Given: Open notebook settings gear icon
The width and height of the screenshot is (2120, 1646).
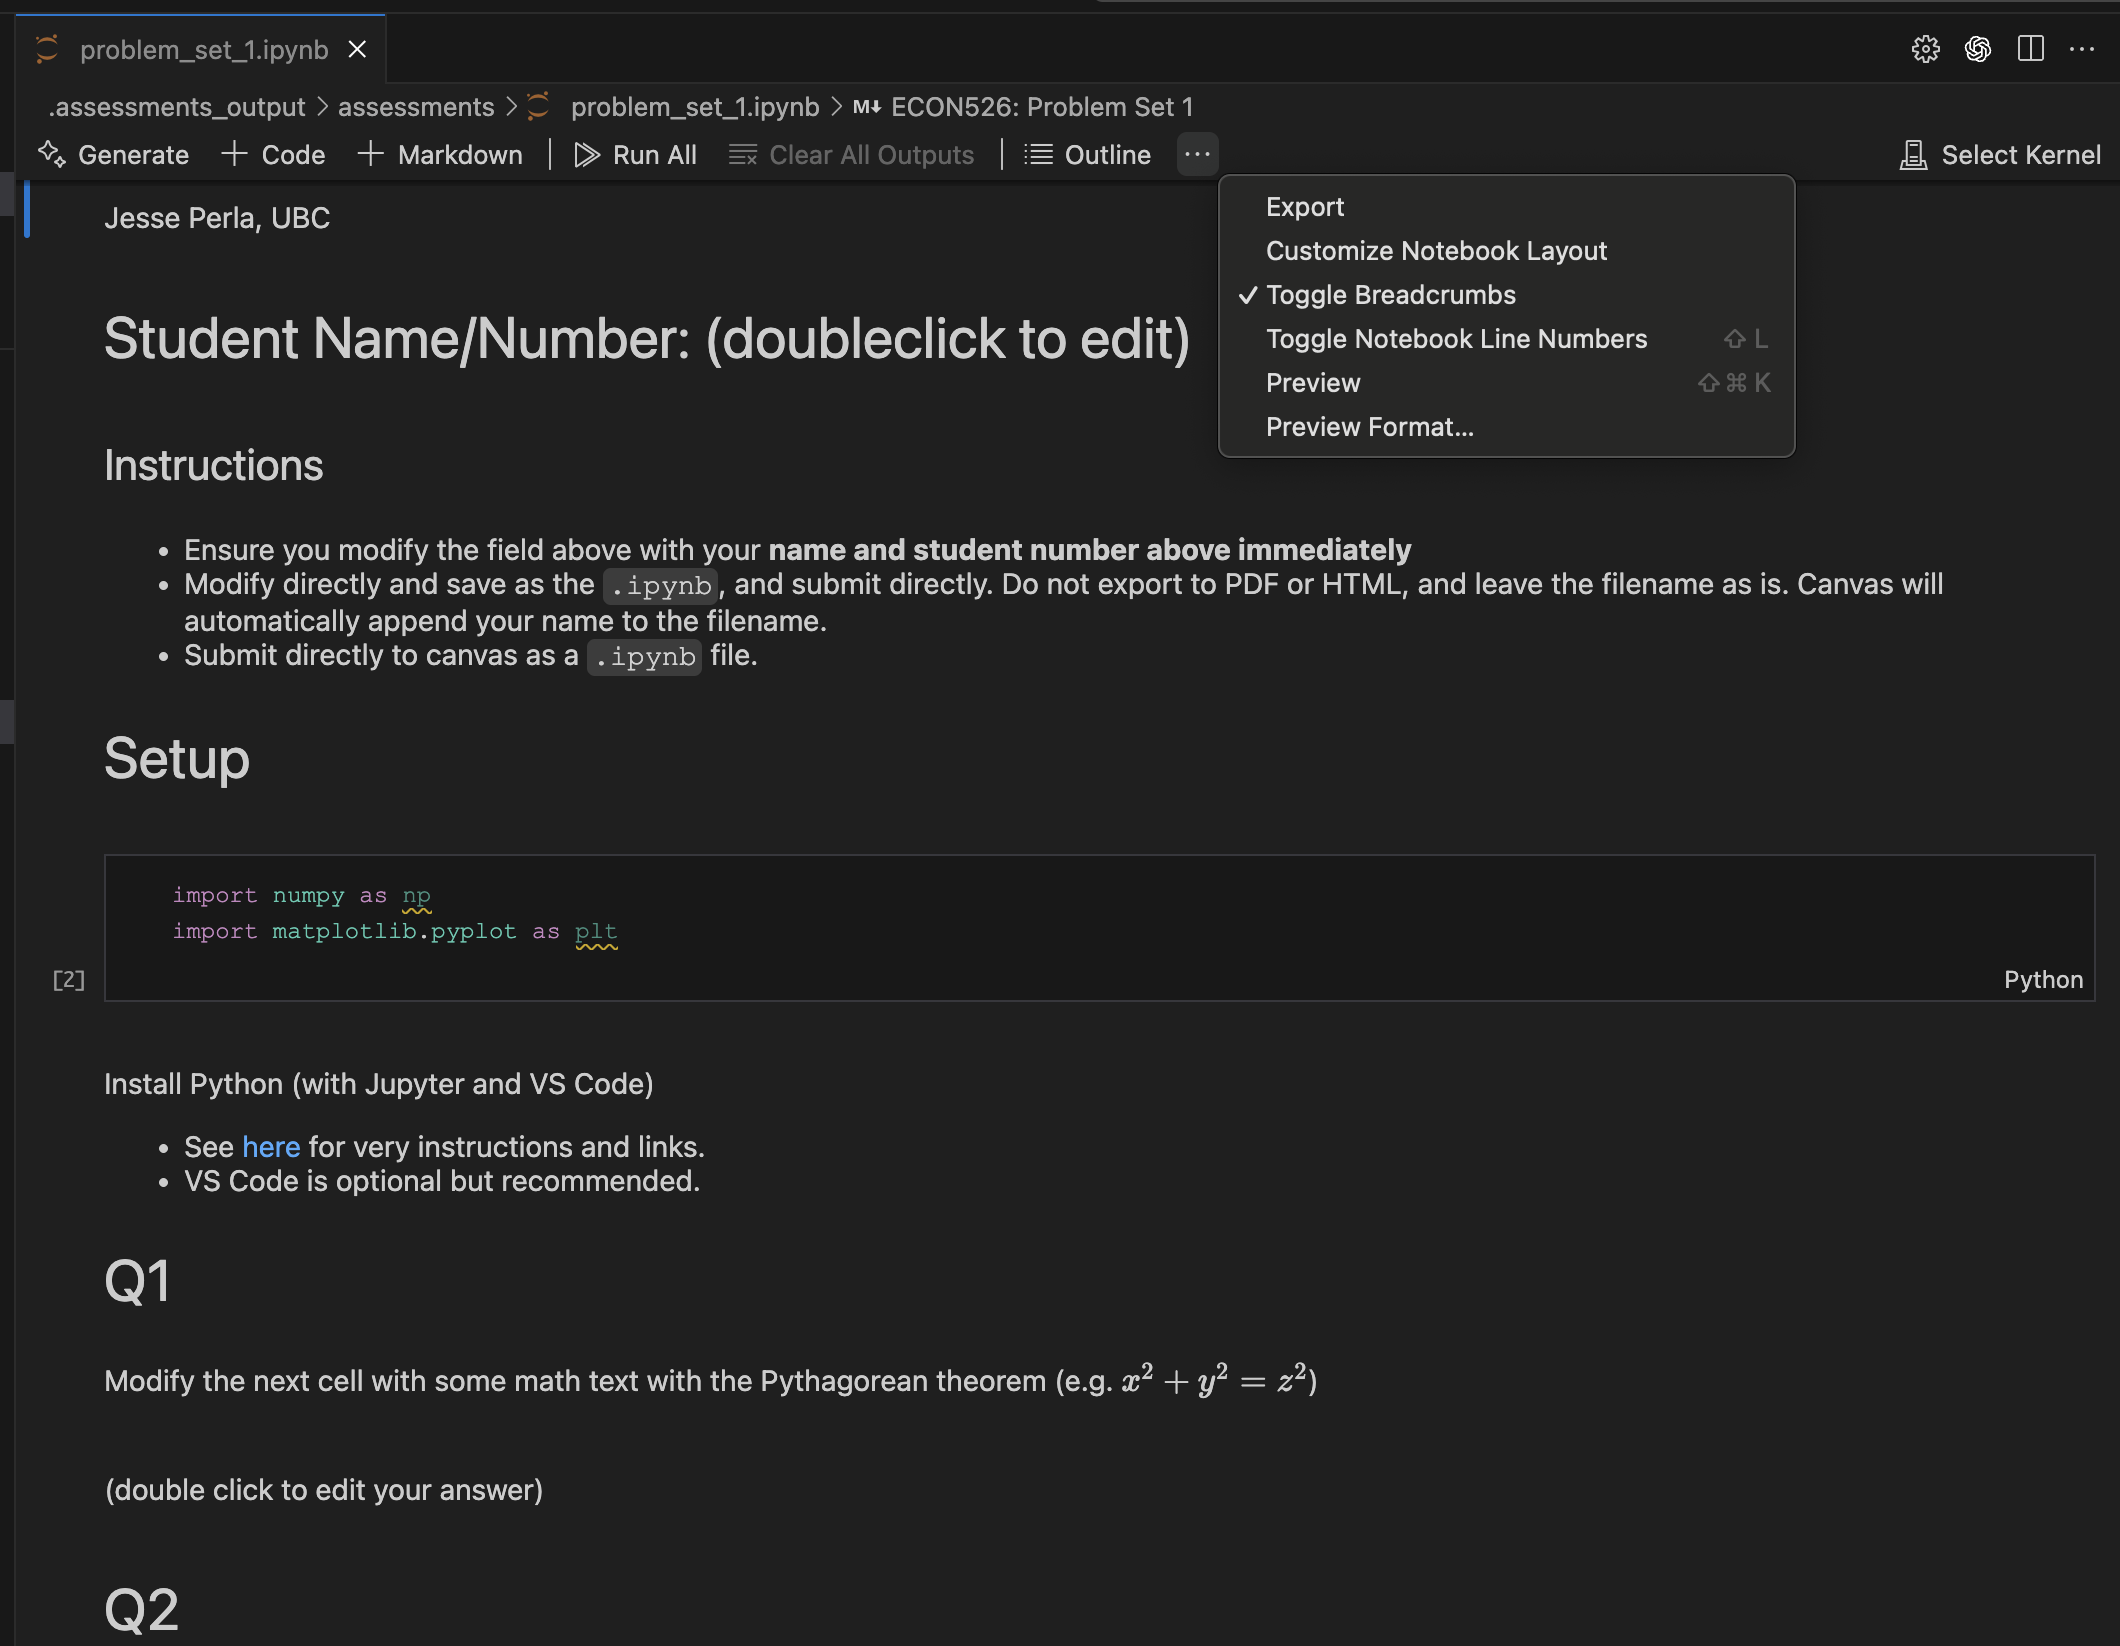Looking at the screenshot, I should coord(1925,49).
